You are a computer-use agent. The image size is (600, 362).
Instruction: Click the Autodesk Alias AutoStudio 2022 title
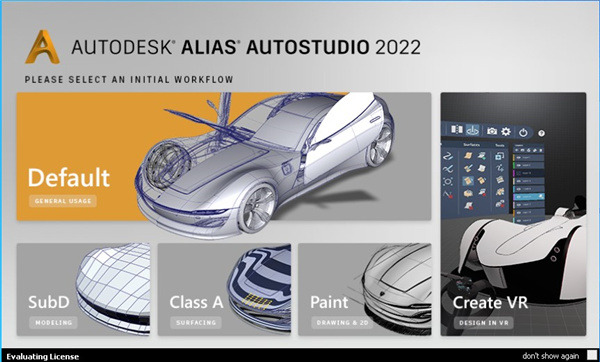click(x=246, y=47)
